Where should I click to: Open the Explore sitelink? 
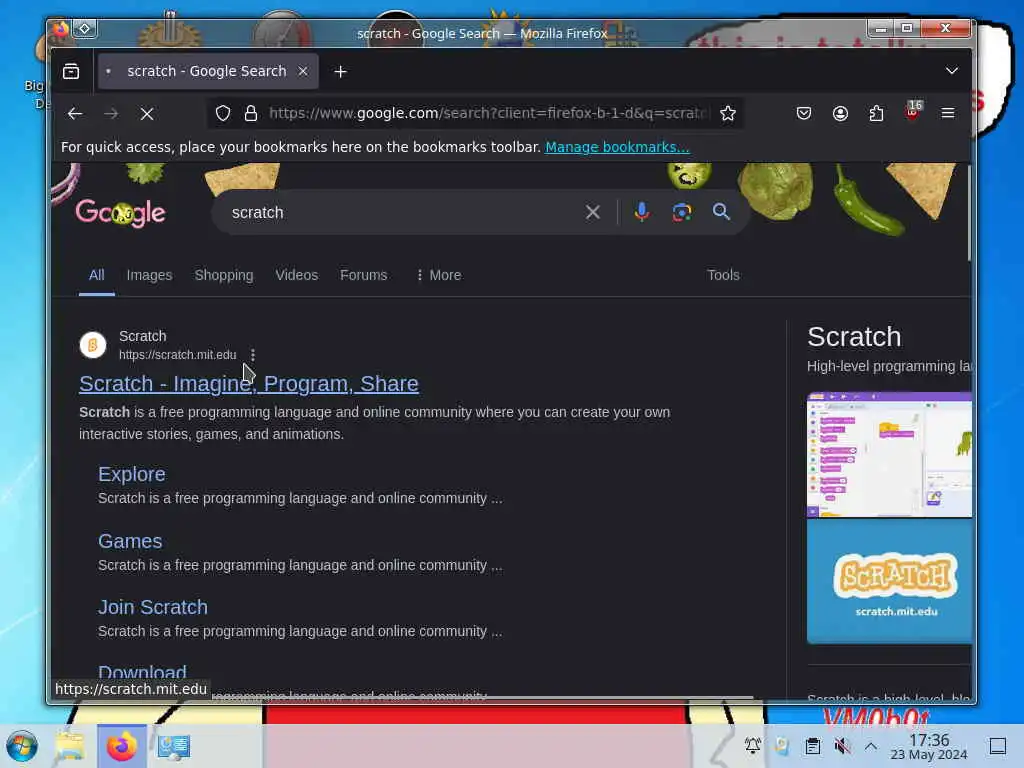click(x=132, y=474)
